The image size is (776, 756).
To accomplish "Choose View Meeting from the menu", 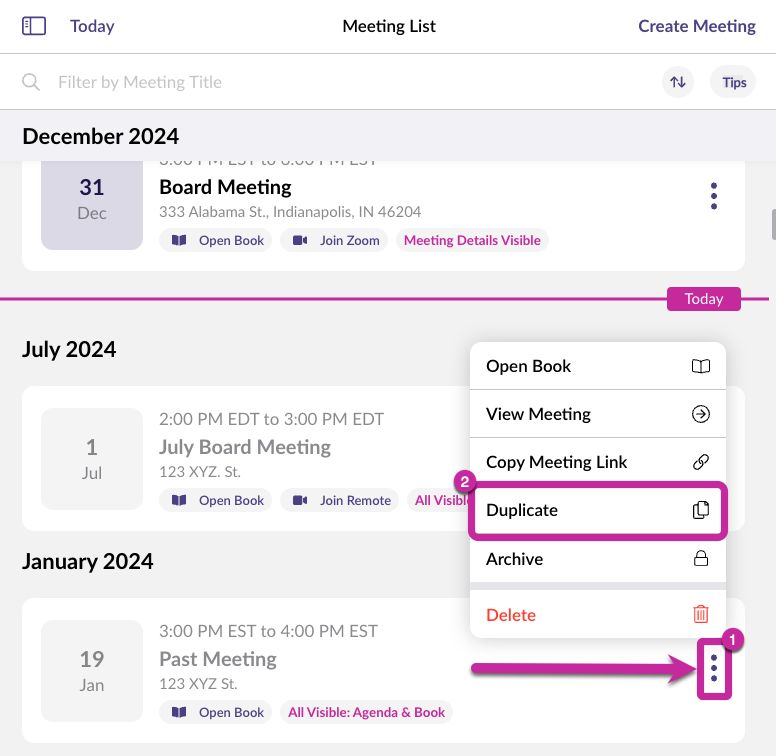I will tap(597, 414).
